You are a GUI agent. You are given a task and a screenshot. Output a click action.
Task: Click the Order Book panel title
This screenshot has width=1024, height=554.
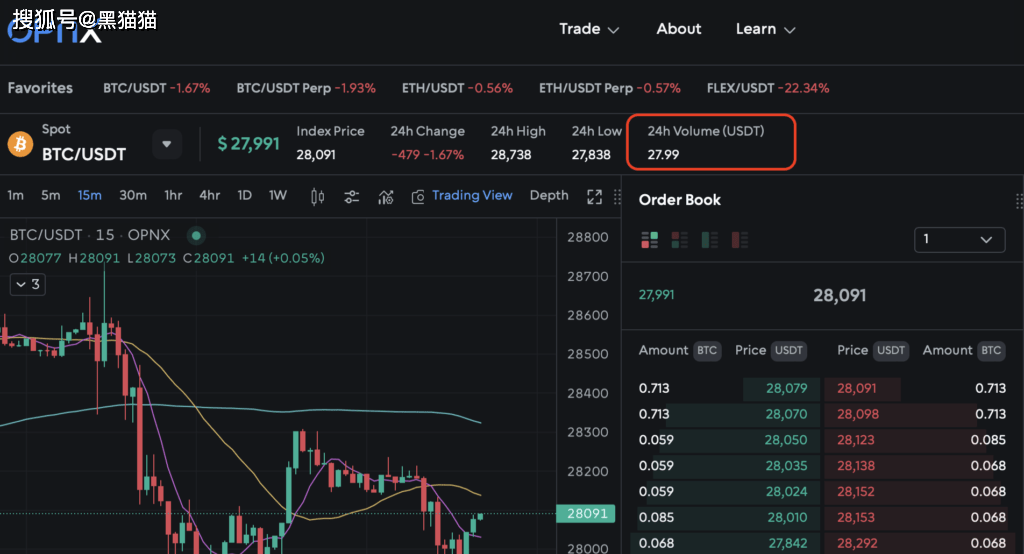pyautogui.click(x=679, y=200)
